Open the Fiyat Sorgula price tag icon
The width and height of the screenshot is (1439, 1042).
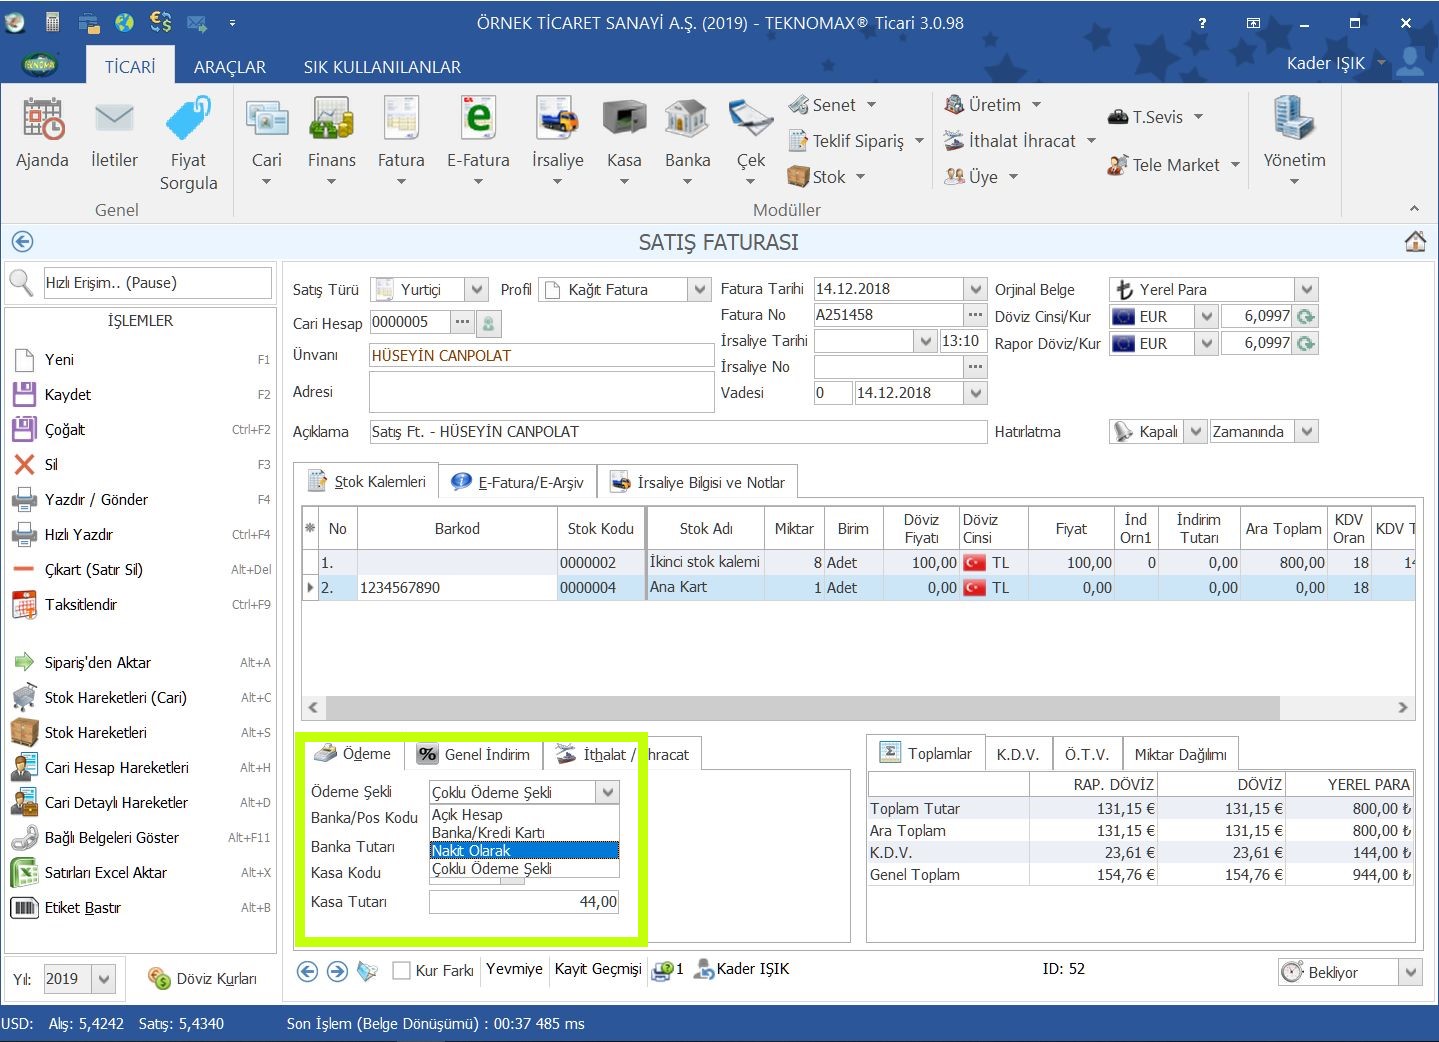point(188,120)
